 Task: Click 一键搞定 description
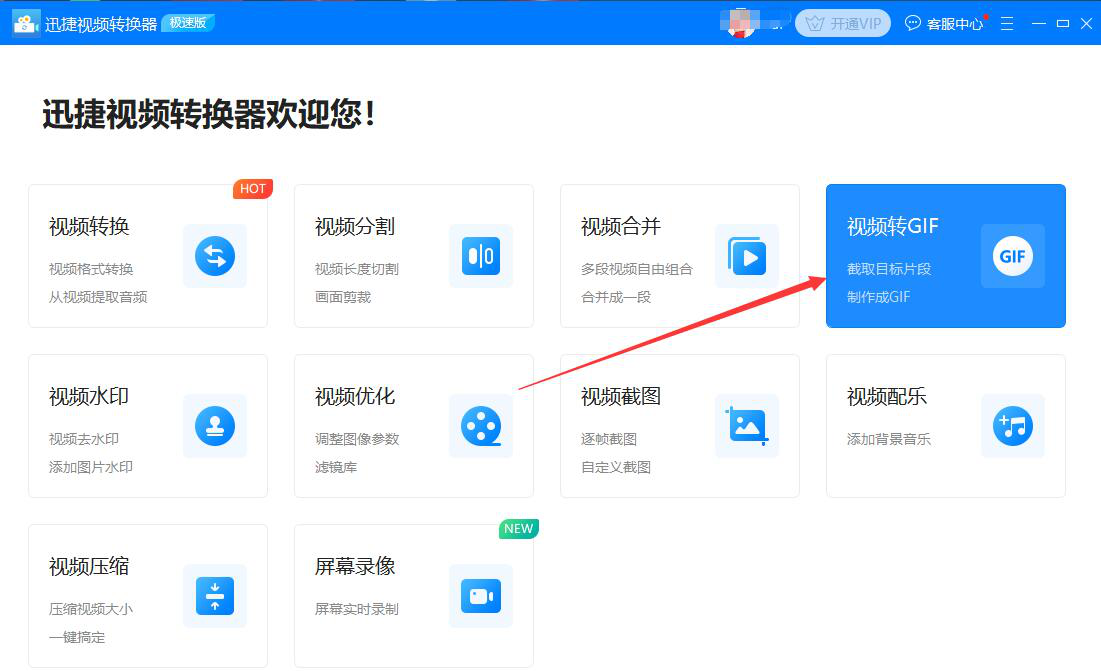(77, 637)
